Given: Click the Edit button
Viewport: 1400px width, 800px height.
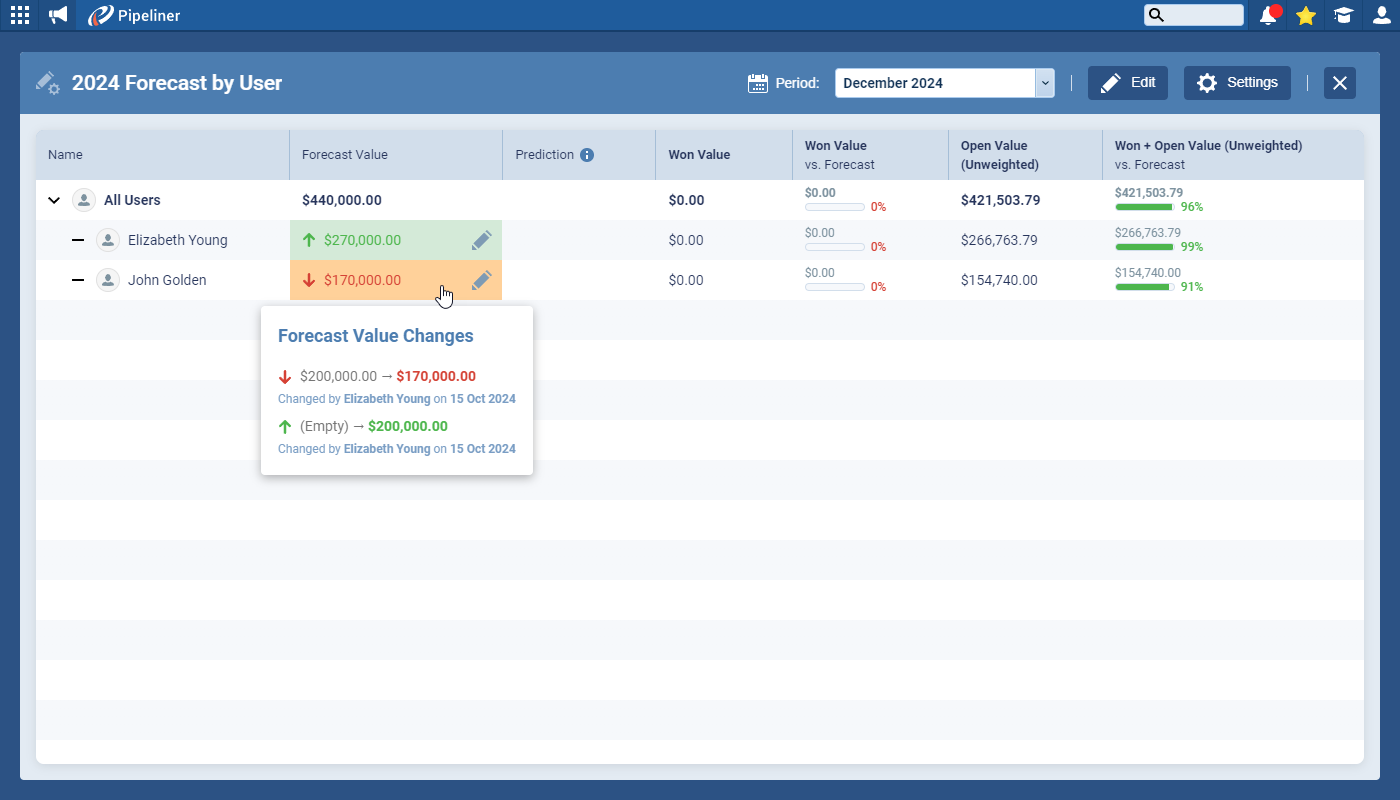Looking at the screenshot, I should (1127, 83).
